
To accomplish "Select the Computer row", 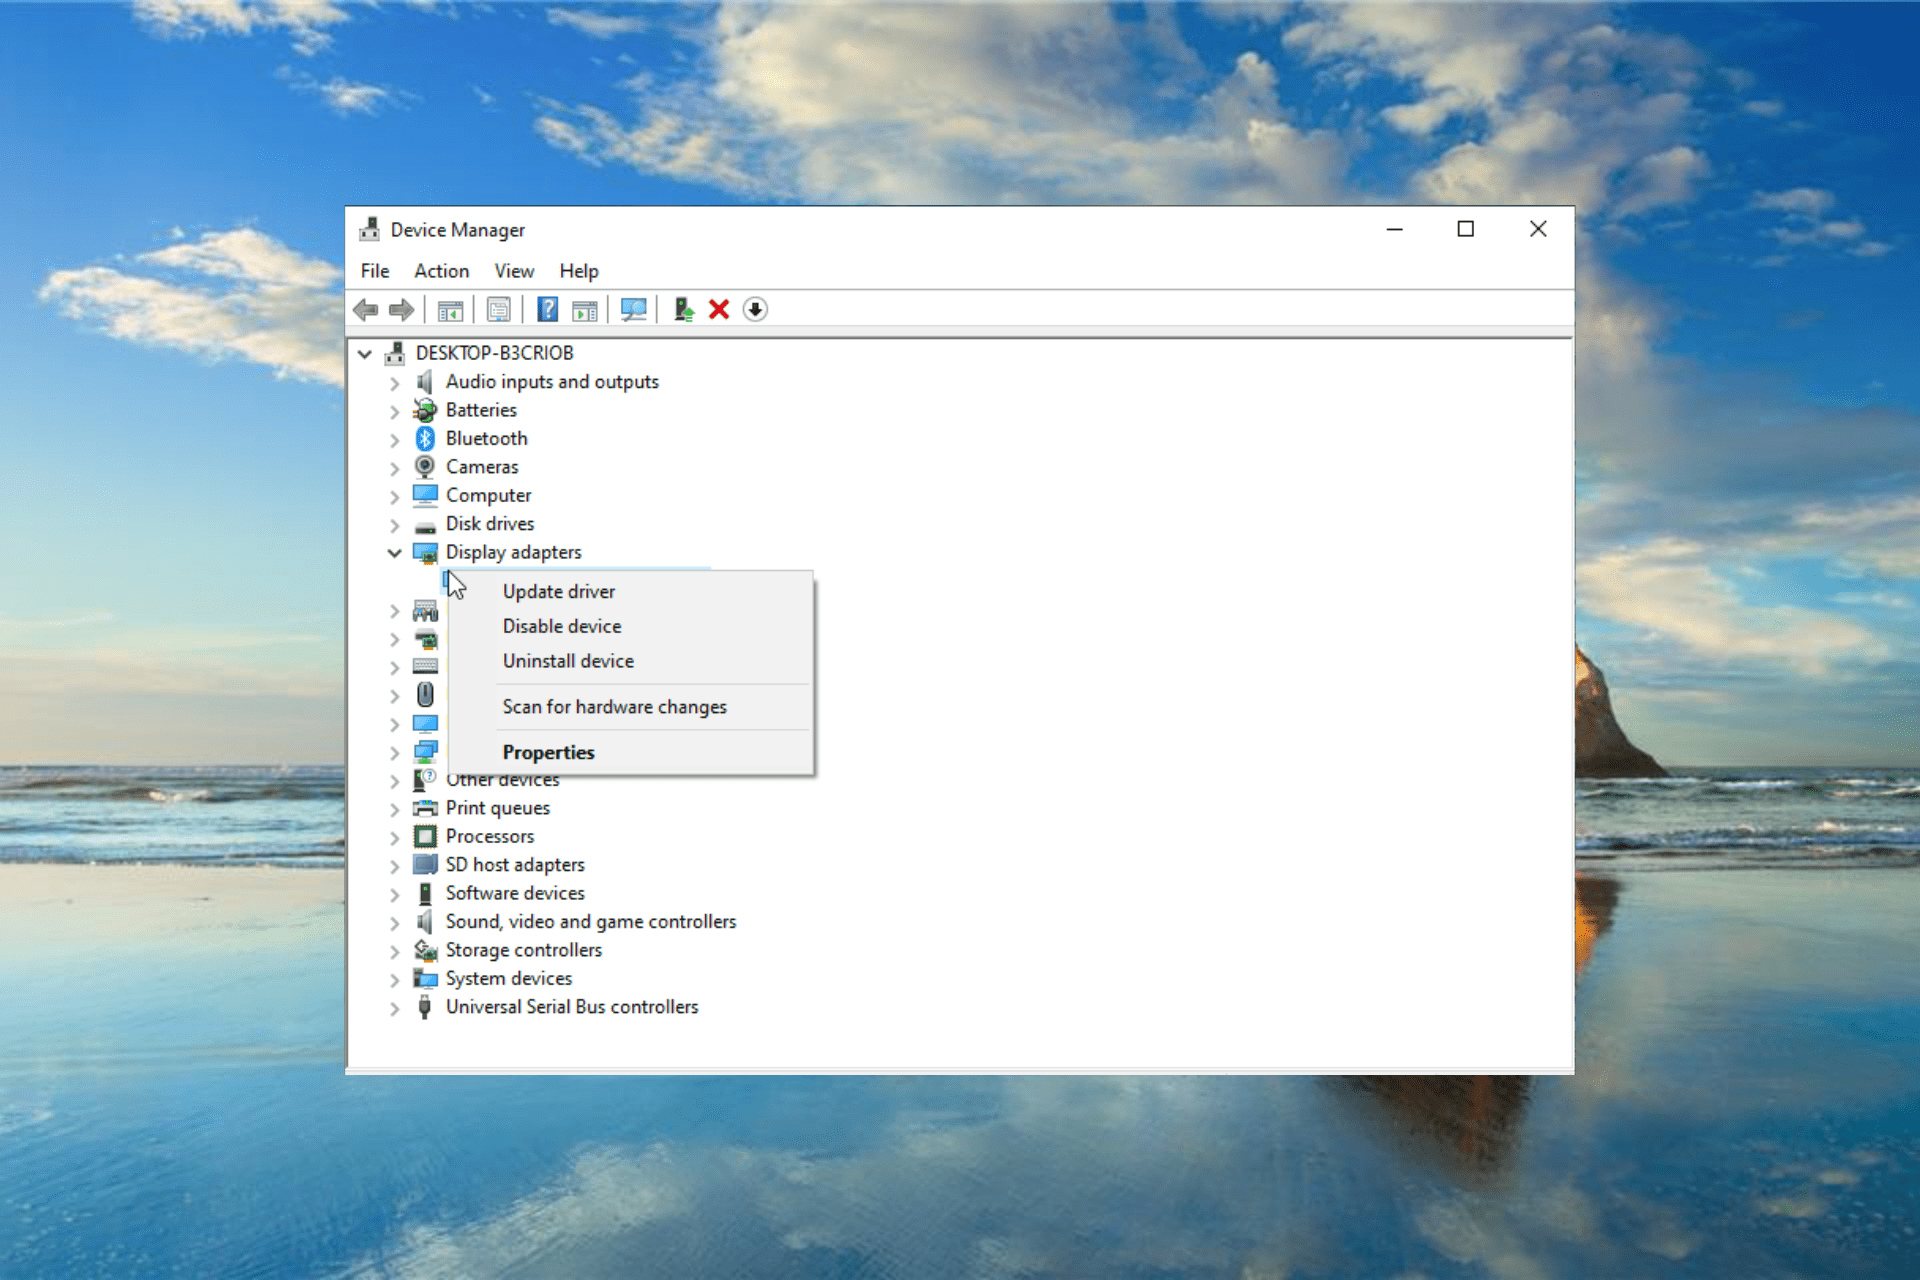I will (488, 495).
